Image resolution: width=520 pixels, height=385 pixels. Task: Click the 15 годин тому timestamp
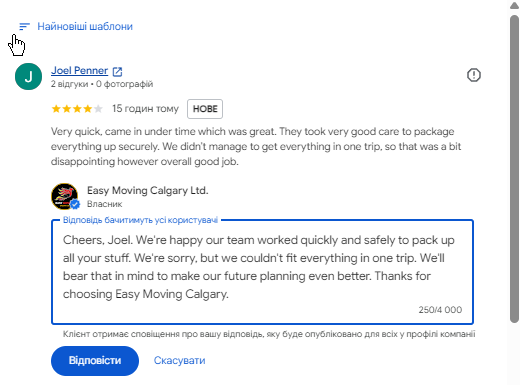[x=145, y=109]
